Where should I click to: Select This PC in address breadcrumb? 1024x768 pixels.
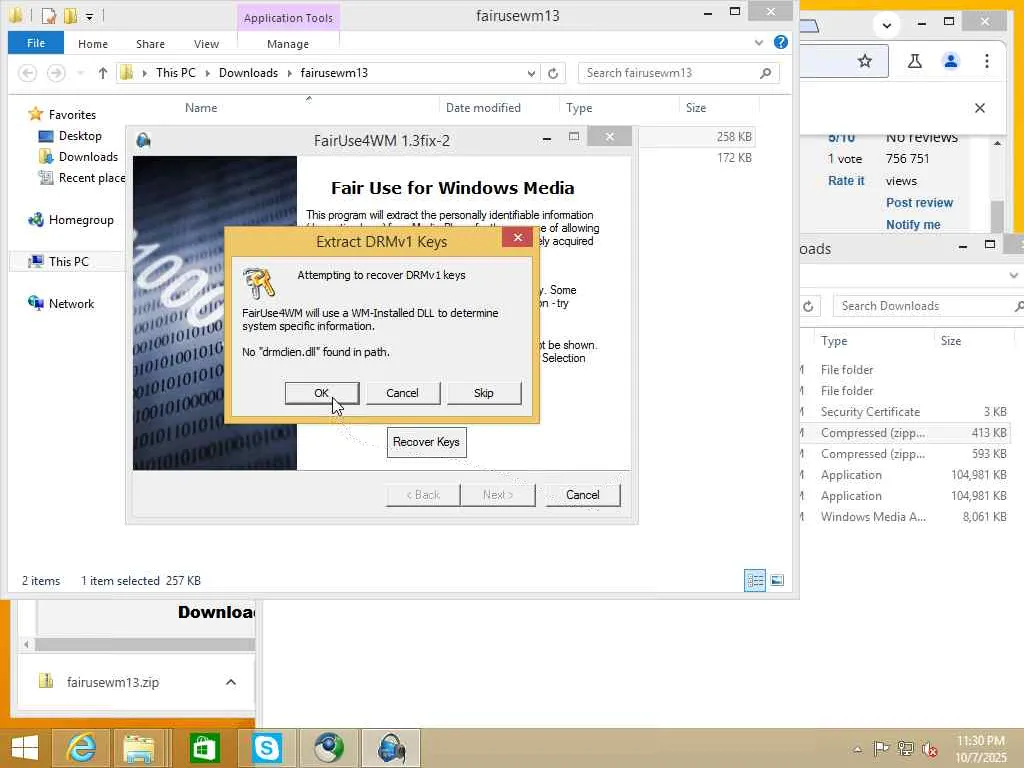176,73
